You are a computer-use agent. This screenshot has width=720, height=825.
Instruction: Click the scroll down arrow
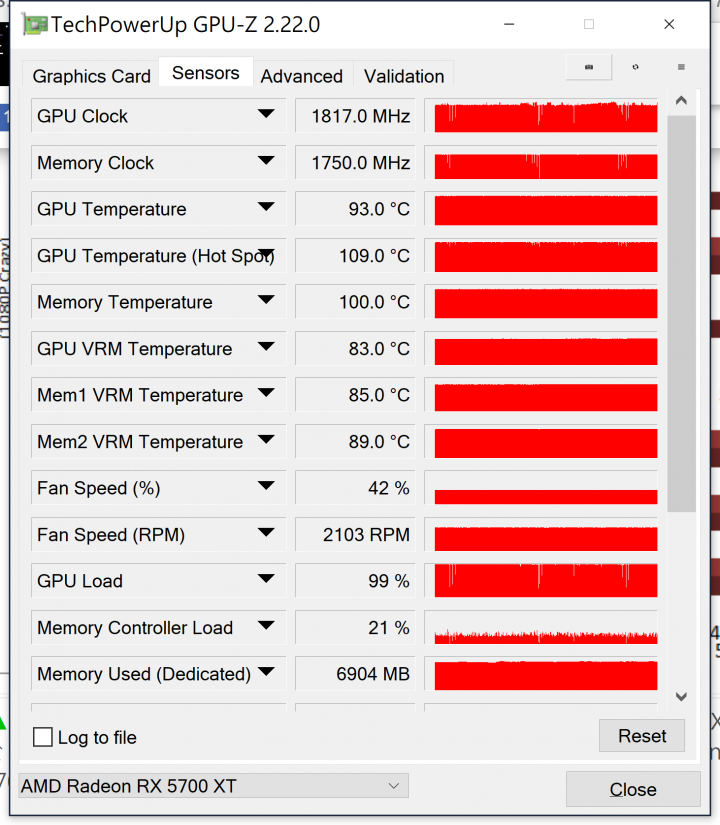681,697
